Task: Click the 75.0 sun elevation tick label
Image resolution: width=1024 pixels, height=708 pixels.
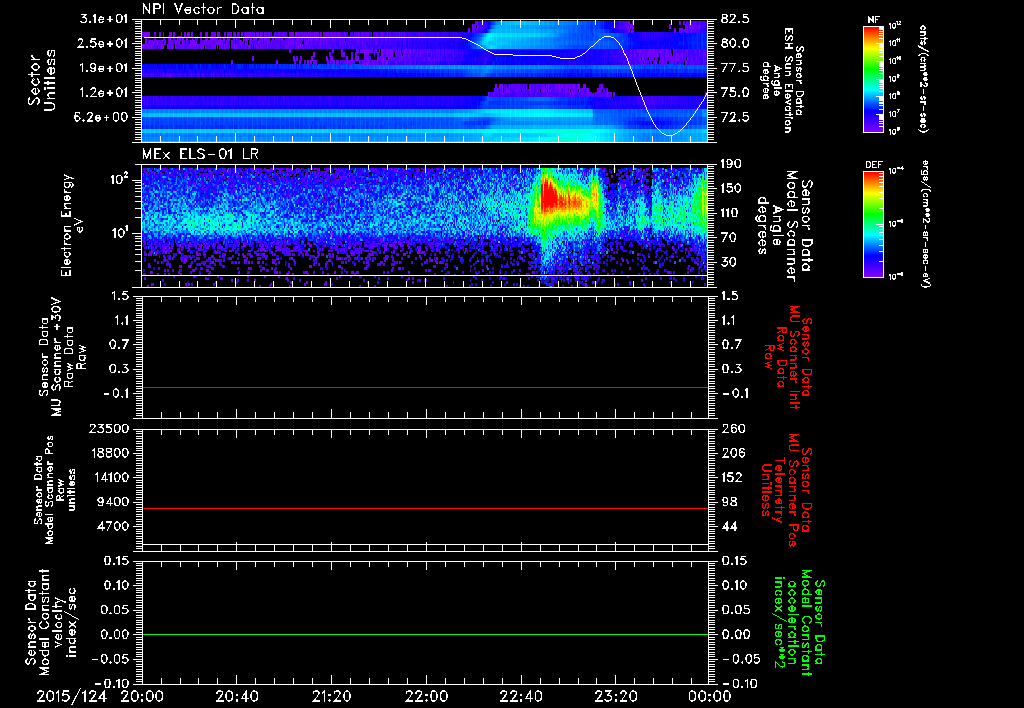Action: click(735, 93)
